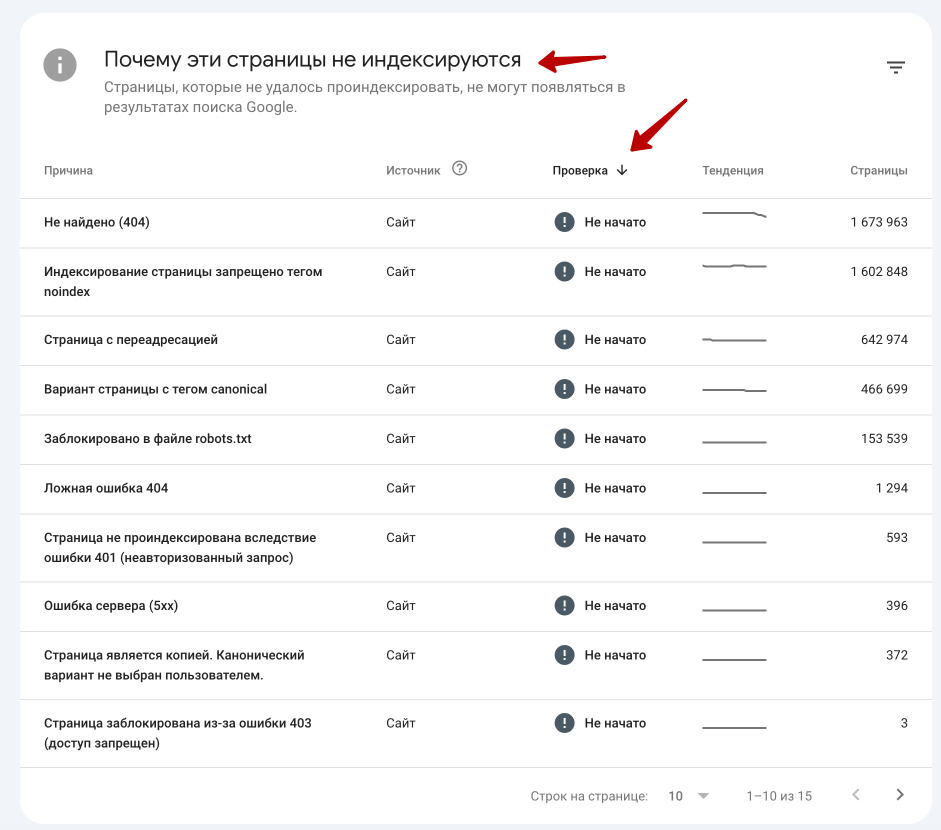Open the filter icon in the top right corner
Screen dimensions: 941x830
coord(896,66)
